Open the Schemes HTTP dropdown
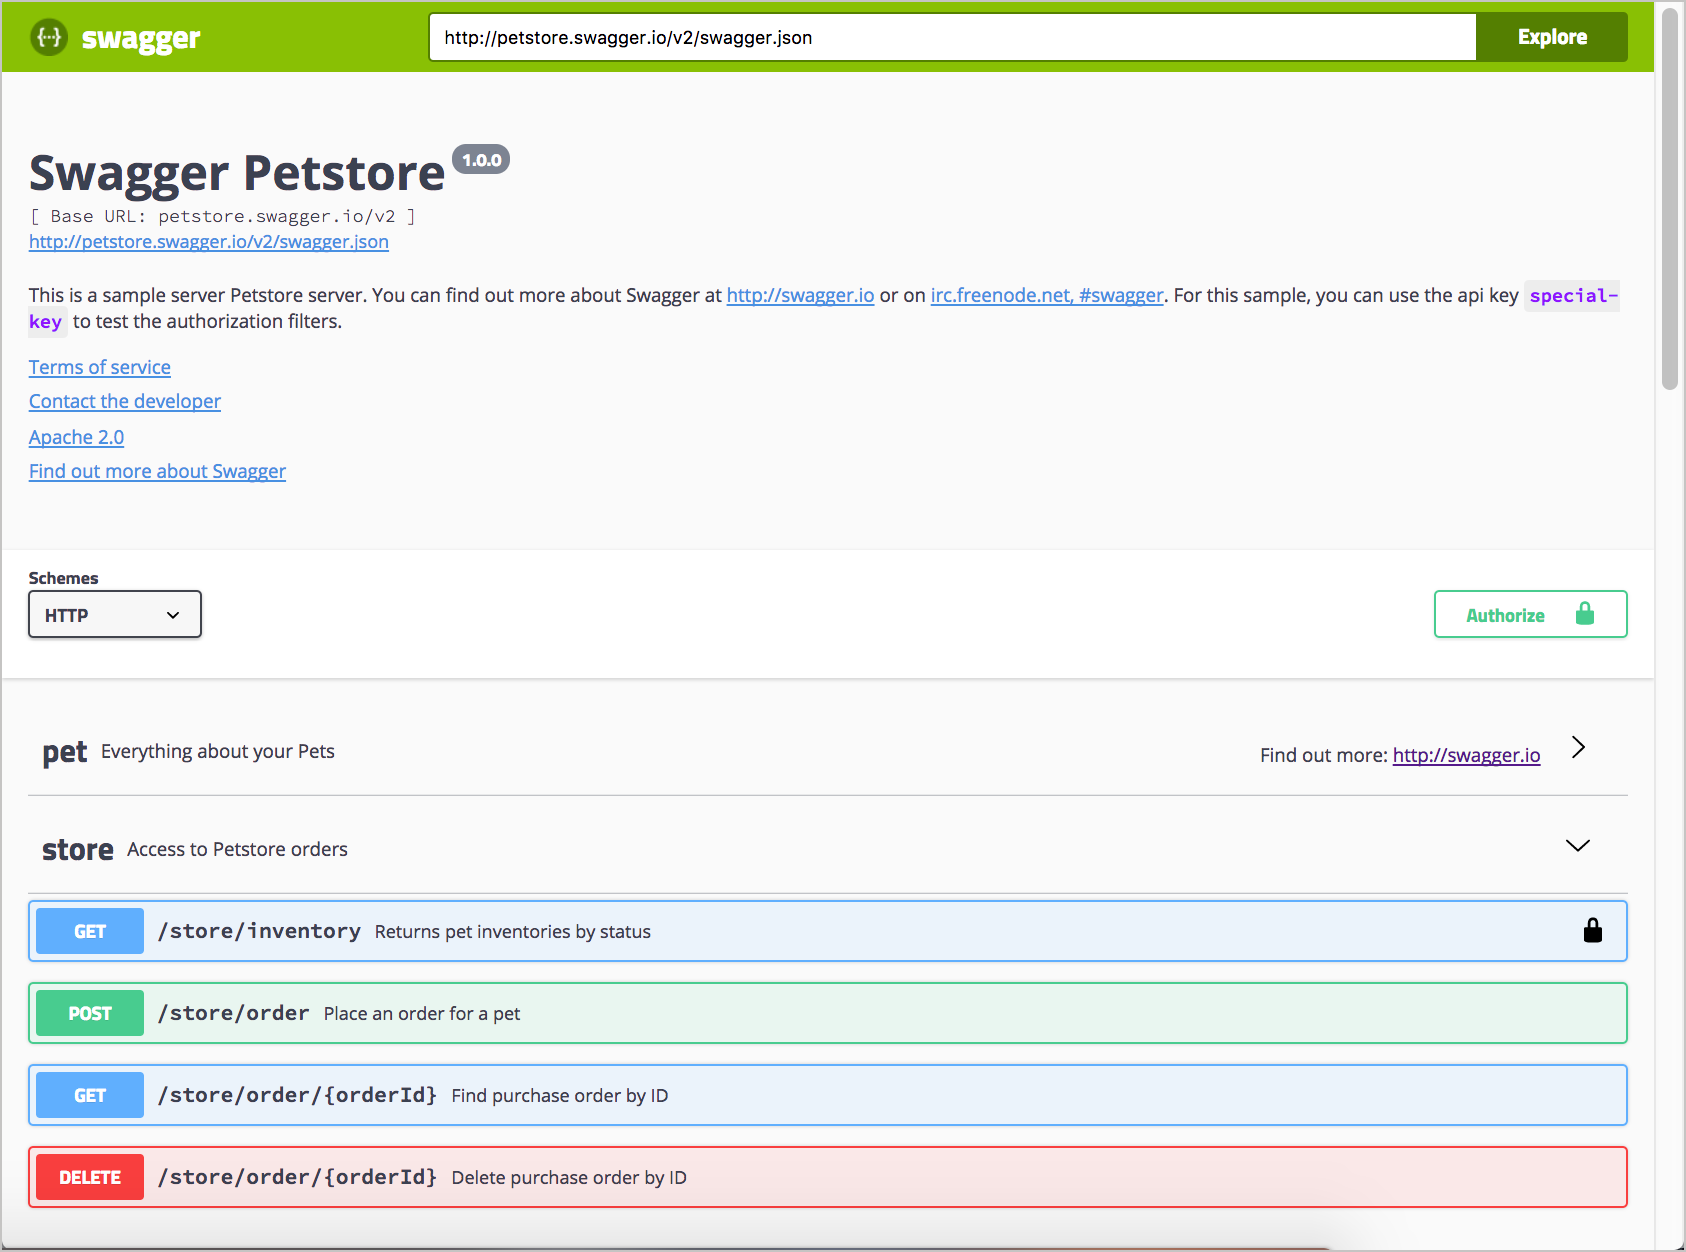 pyautogui.click(x=115, y=614)
